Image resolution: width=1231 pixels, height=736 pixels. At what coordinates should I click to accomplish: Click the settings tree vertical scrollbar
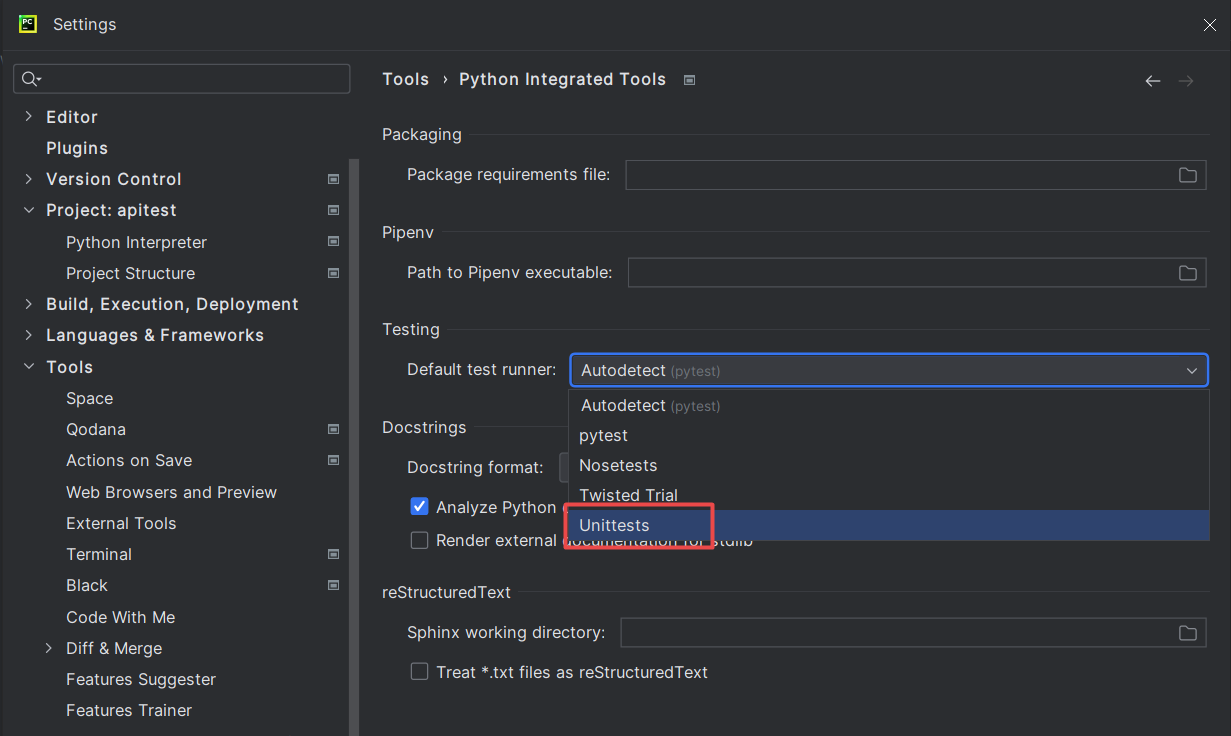(353, 447)
